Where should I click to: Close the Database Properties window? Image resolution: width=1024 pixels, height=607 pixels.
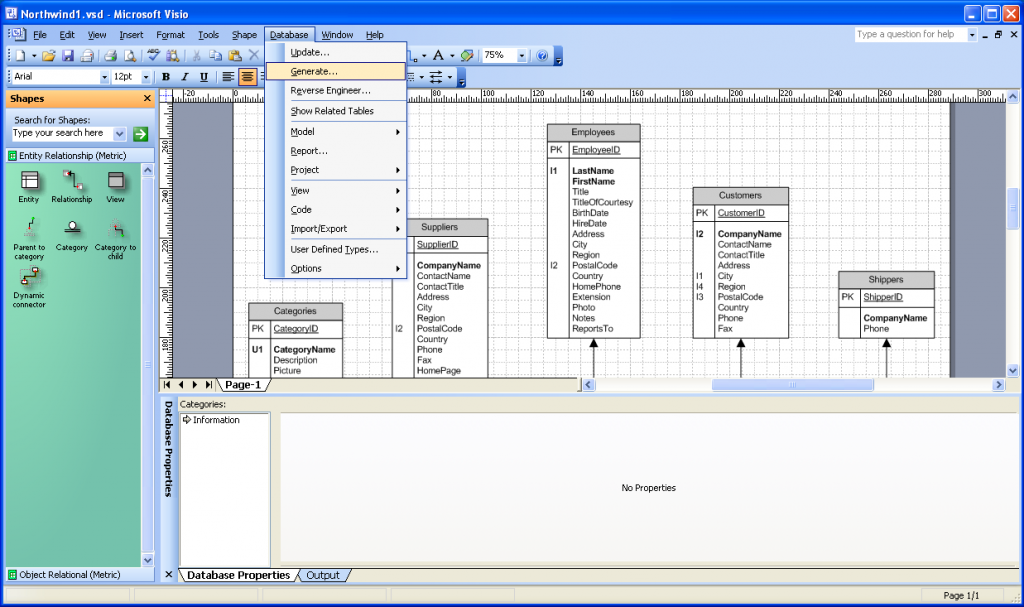click(x=168, y=575)
